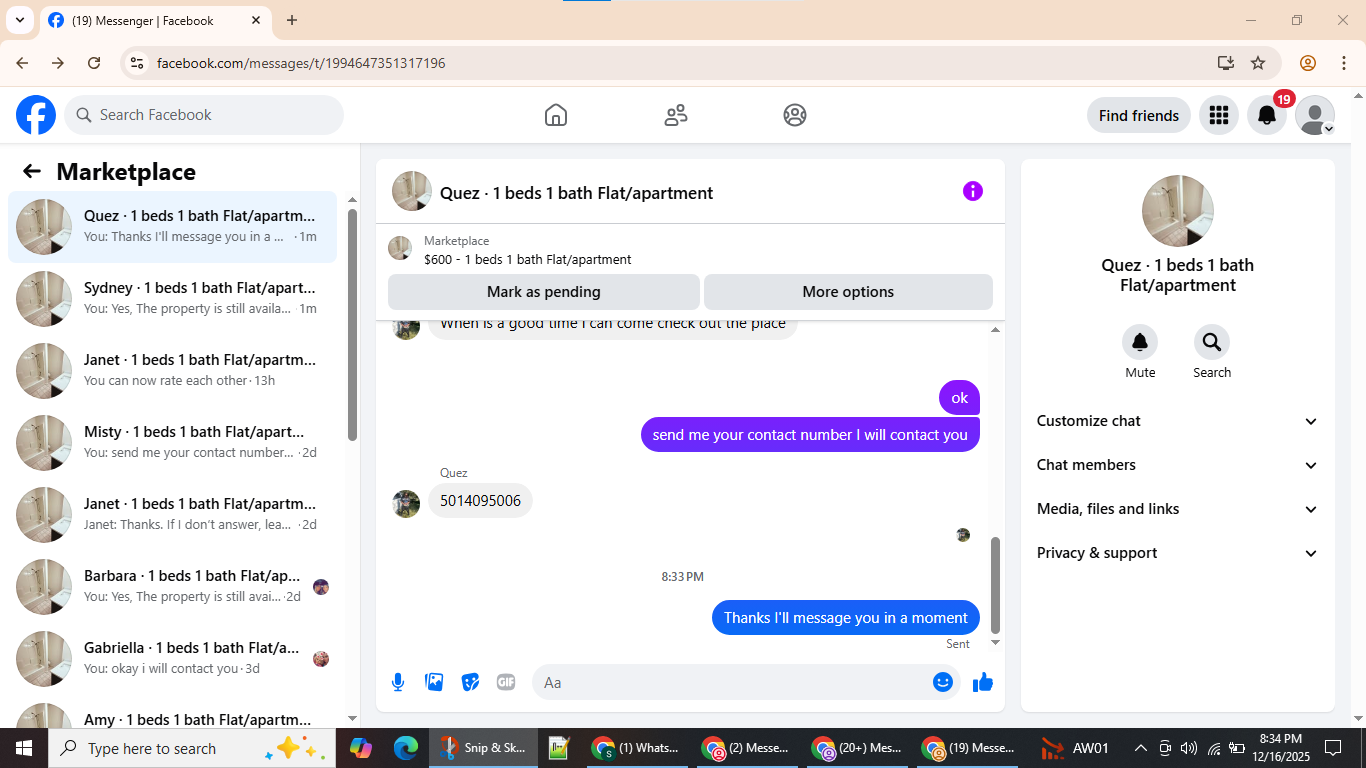Choose a sticker icon in composer
Image resolution: width=1366 pixels, height=768 pixels.
(470, 682)
